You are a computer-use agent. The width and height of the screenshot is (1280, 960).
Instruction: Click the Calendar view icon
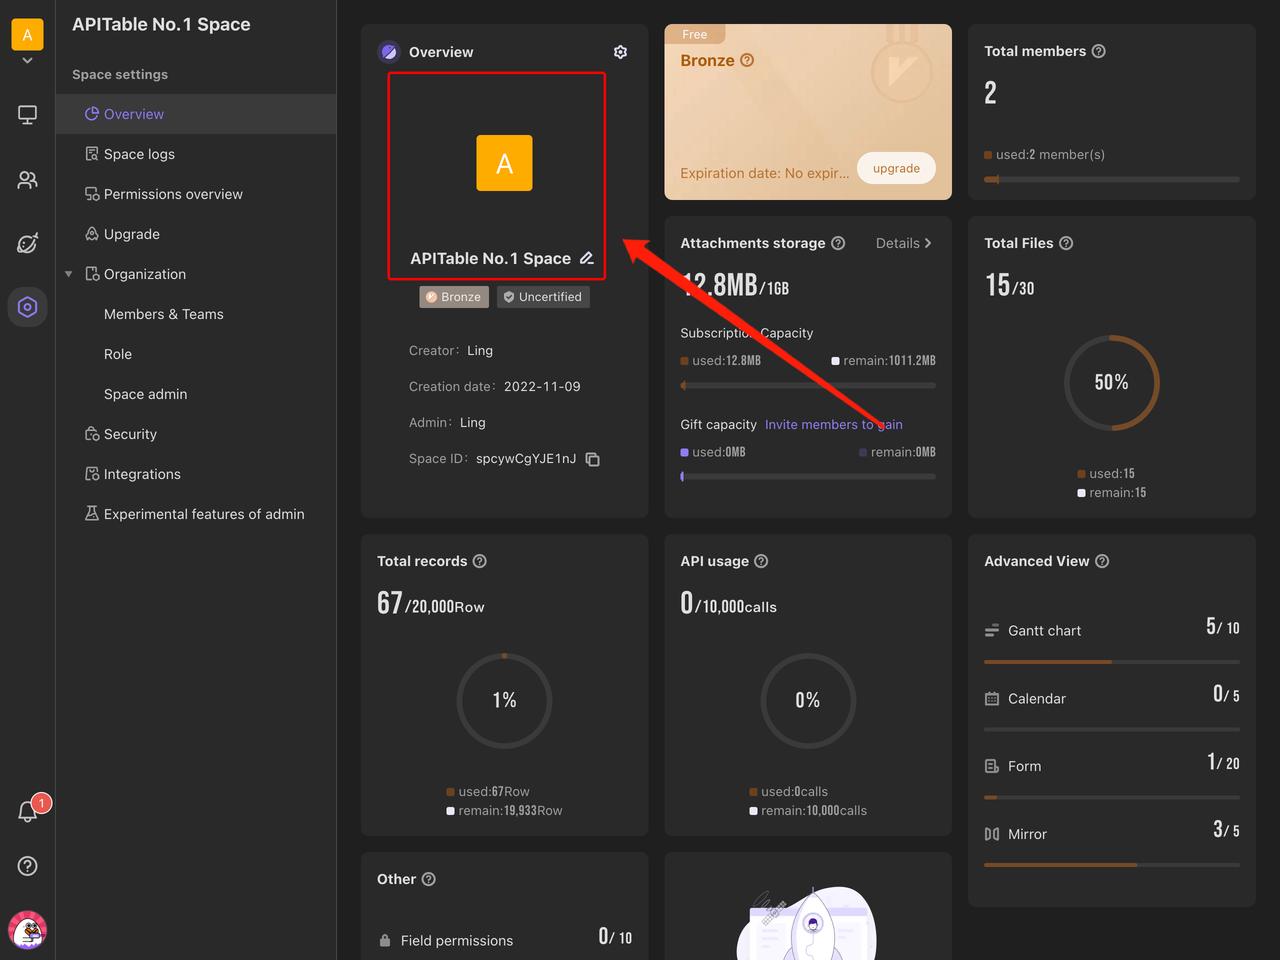992,698
